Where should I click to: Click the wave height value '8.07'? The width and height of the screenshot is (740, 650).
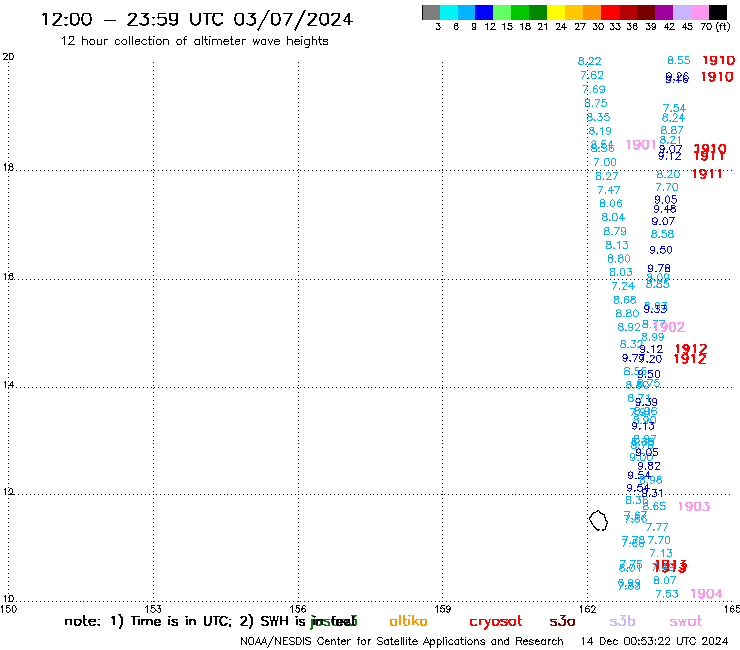point(664,580)
